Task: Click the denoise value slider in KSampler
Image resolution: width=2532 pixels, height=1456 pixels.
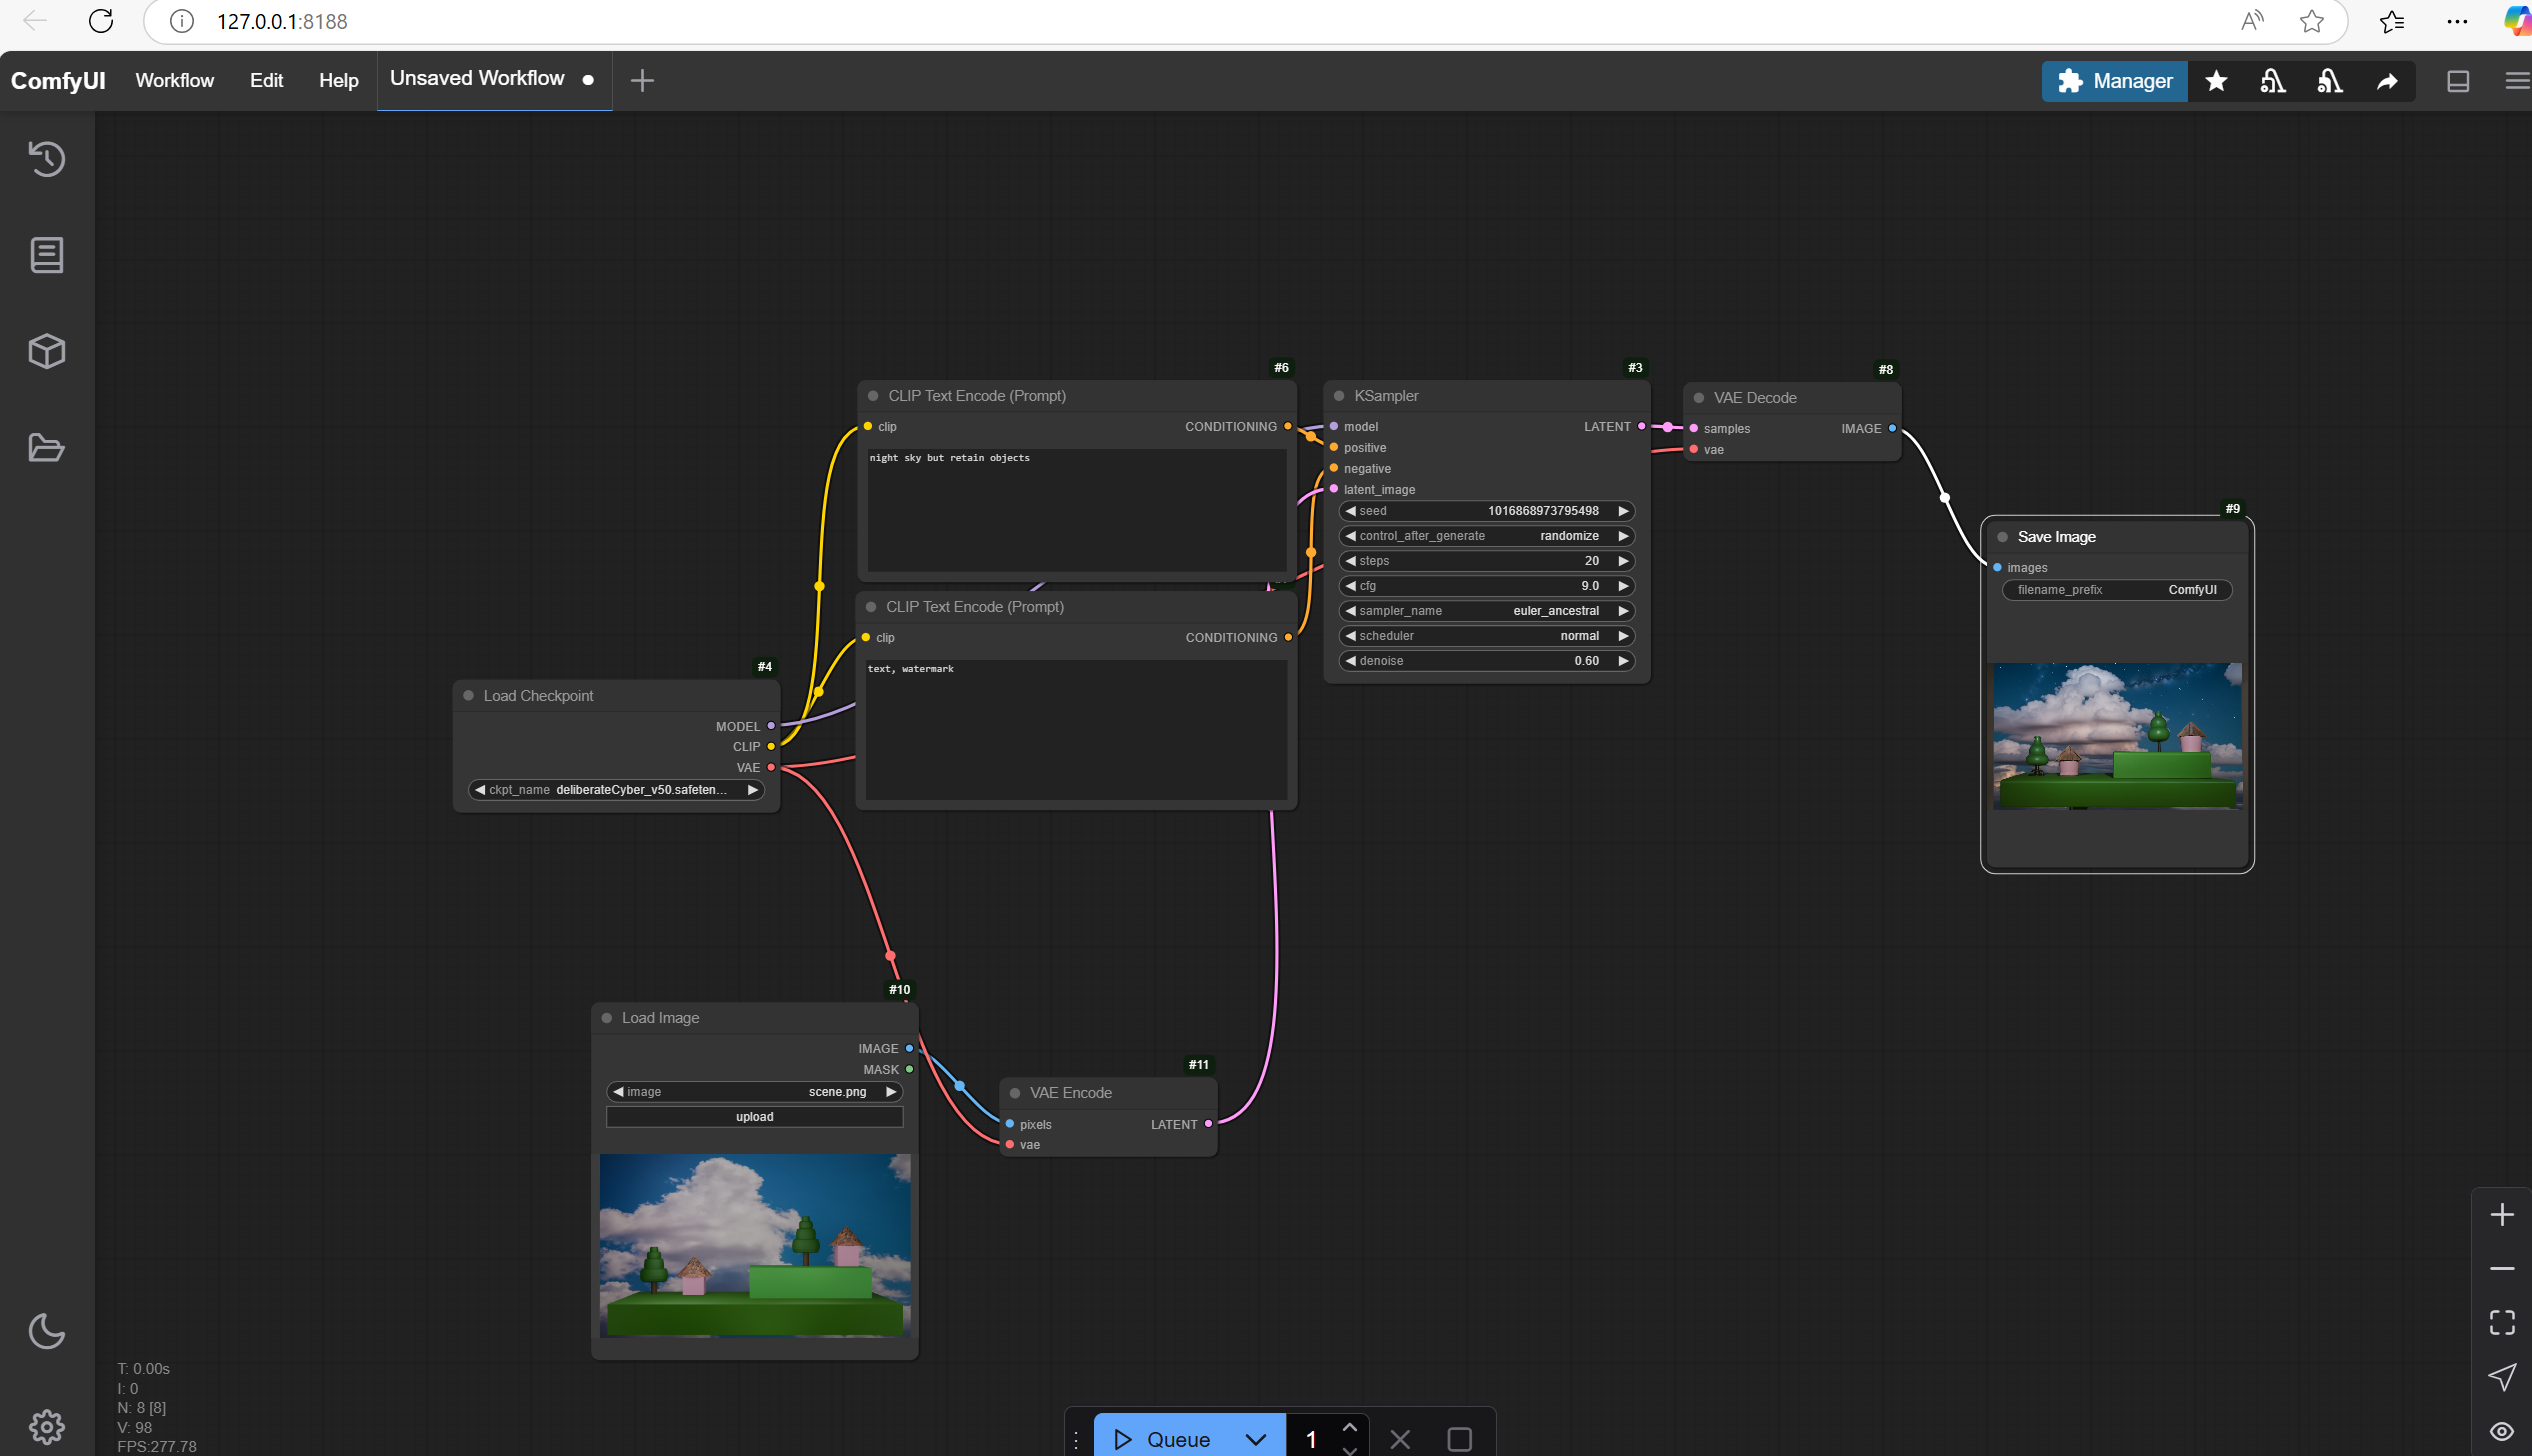Action: pos(1485,661)
